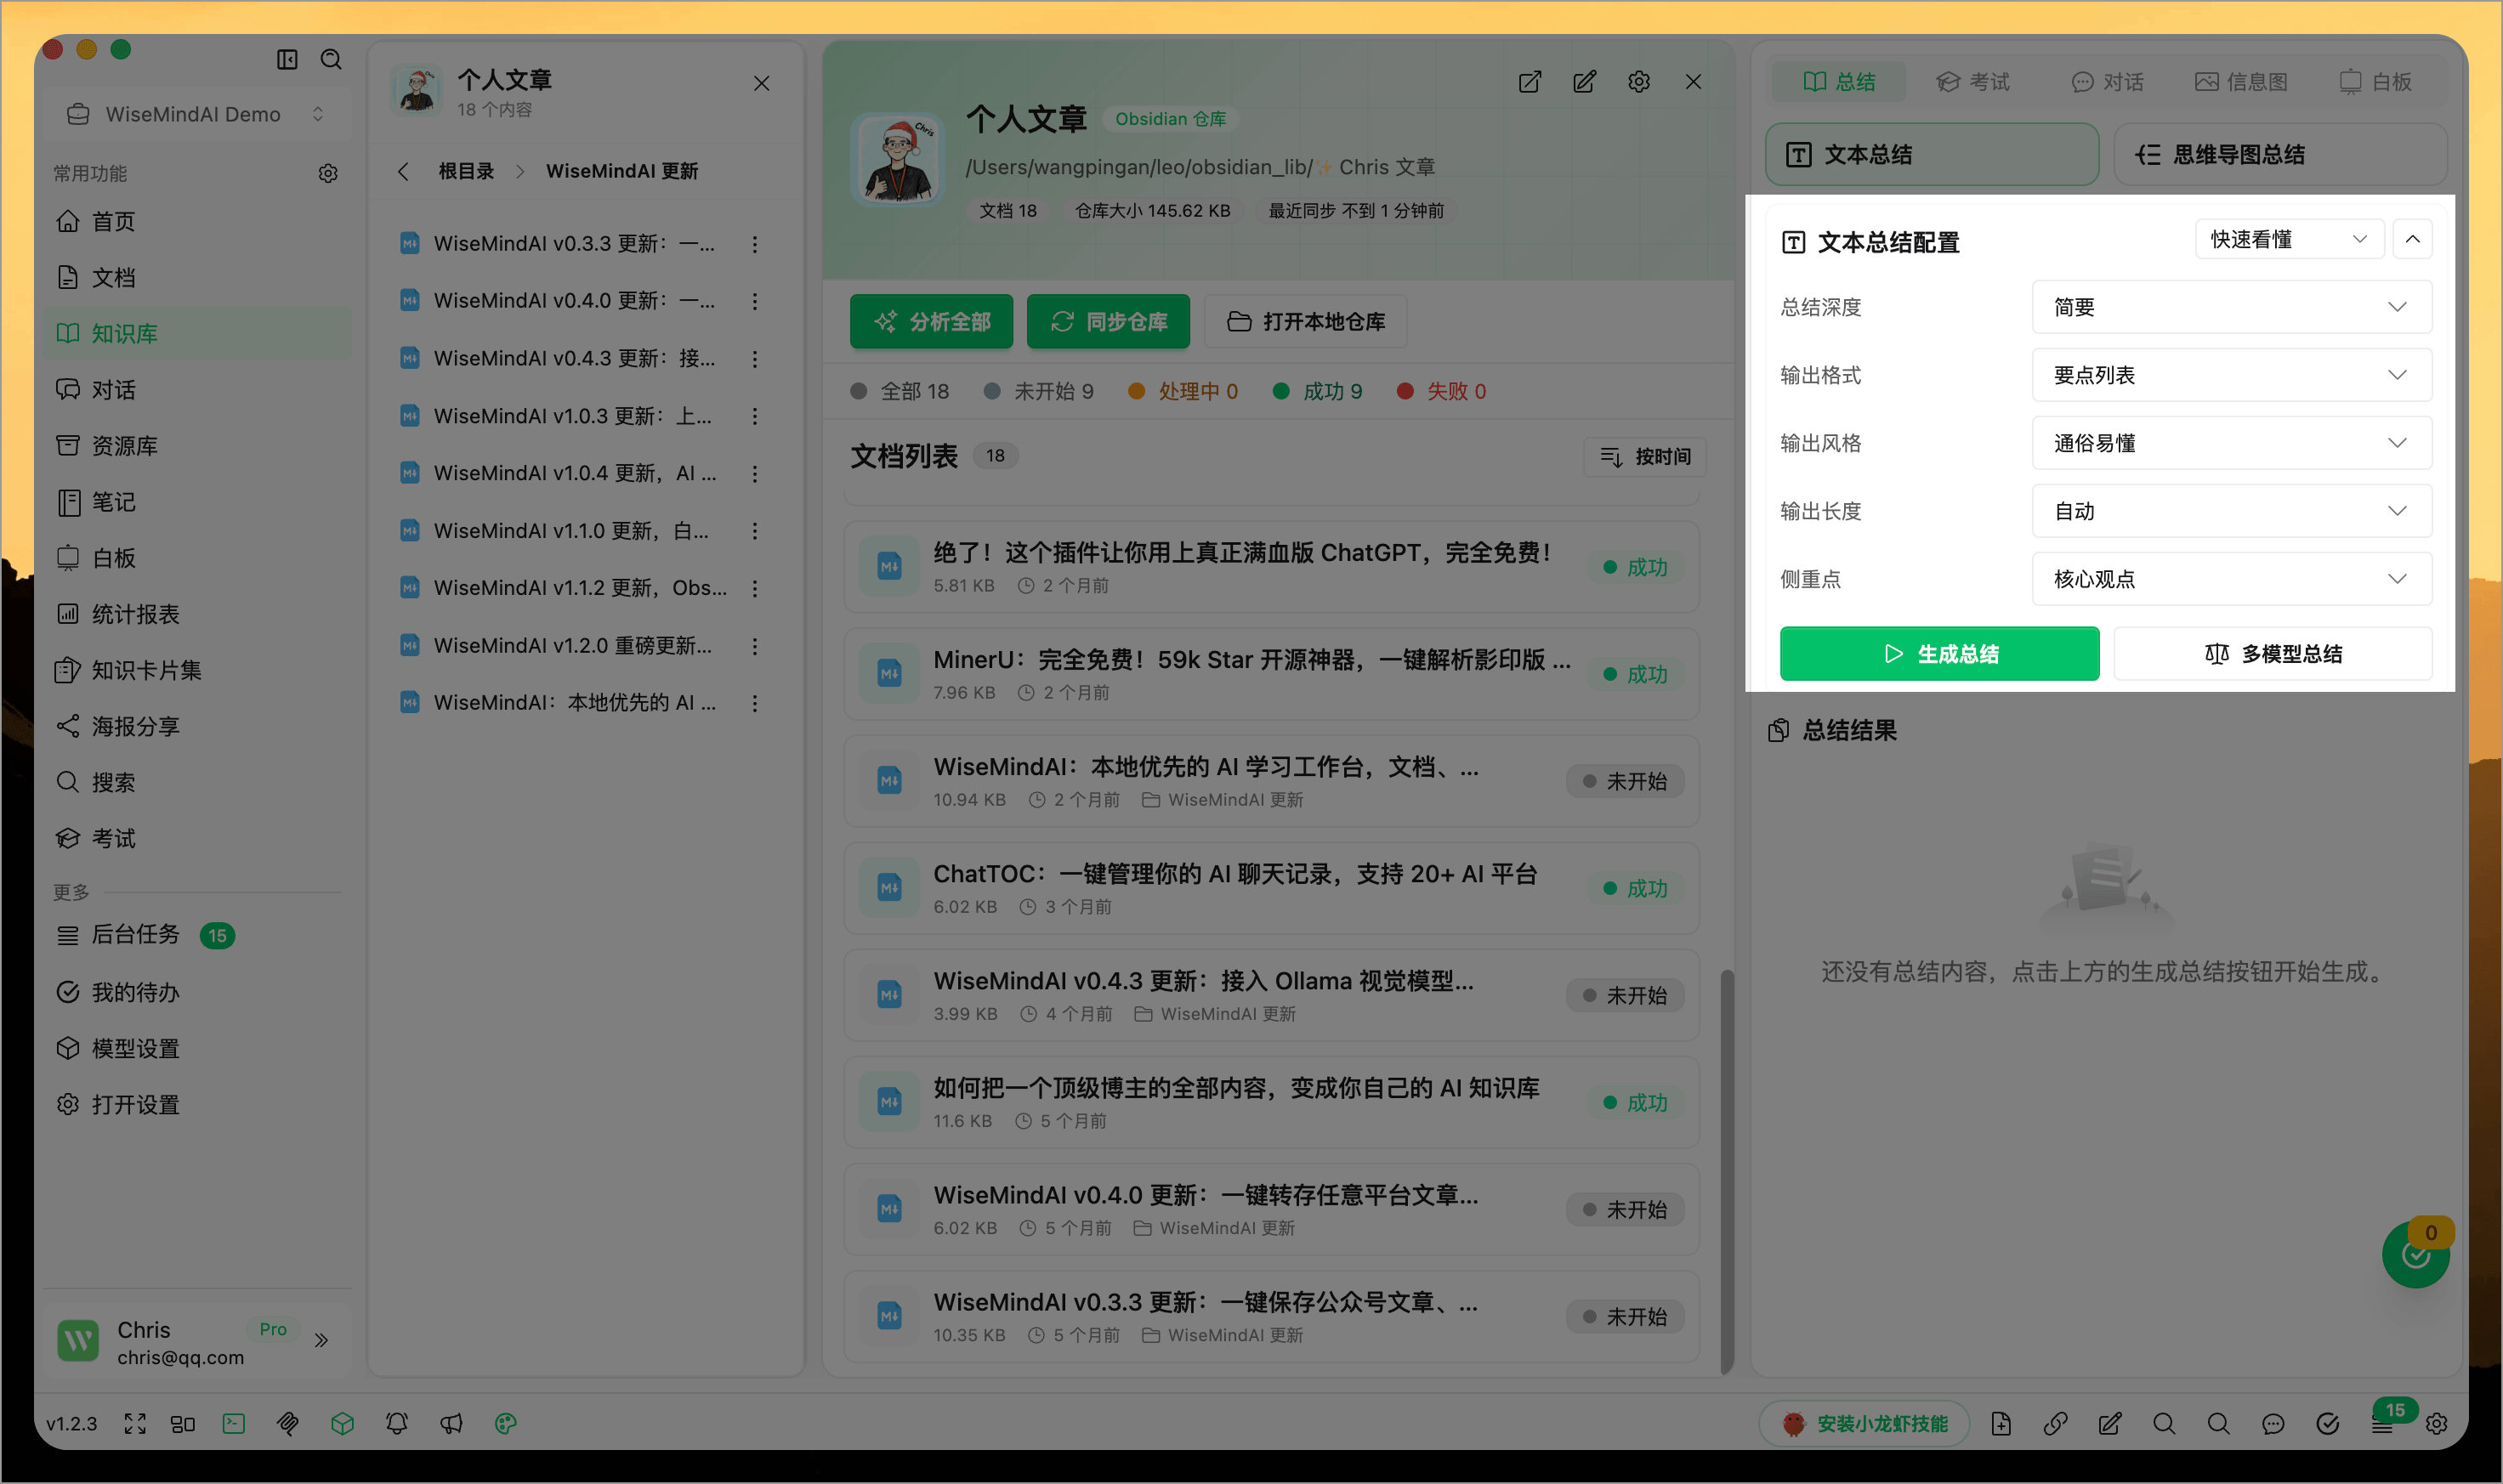Image resolution: width=2503 pixels, height=1484 pixels.
Task: Open chat bubble icon in bottom bar
Action: click(2273, 1424)
